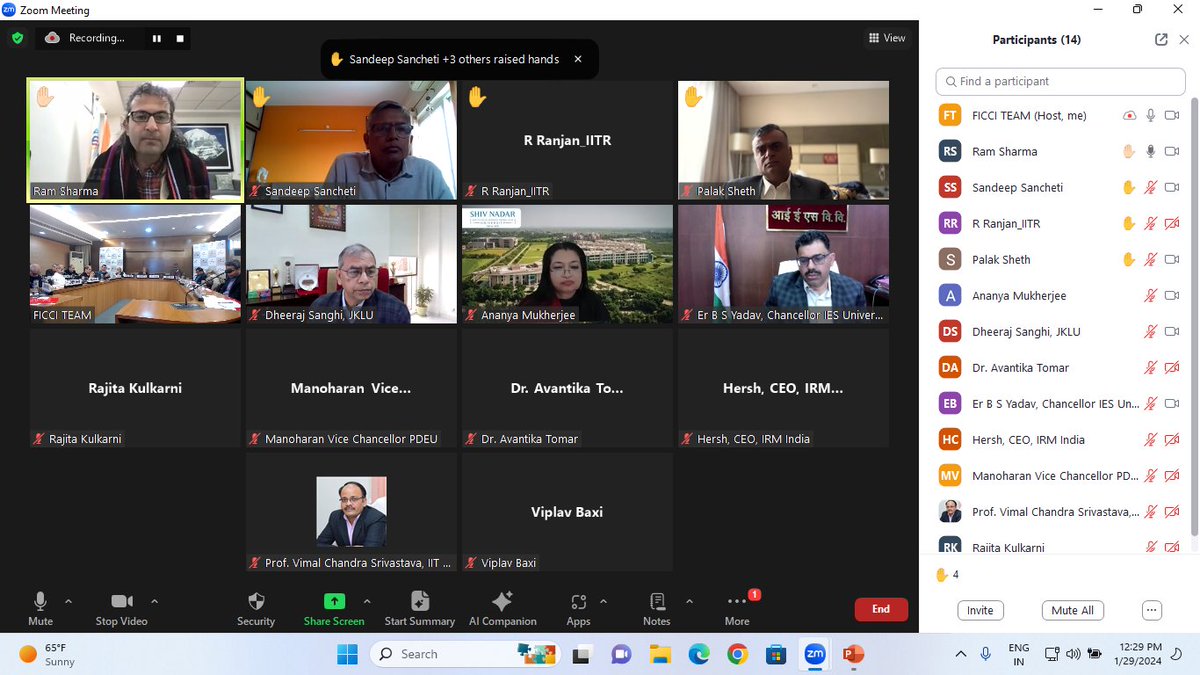This screenshot has width=1200, height=675.
Task: Start Summary in meeting toolbar
Action: pos(420,608)
